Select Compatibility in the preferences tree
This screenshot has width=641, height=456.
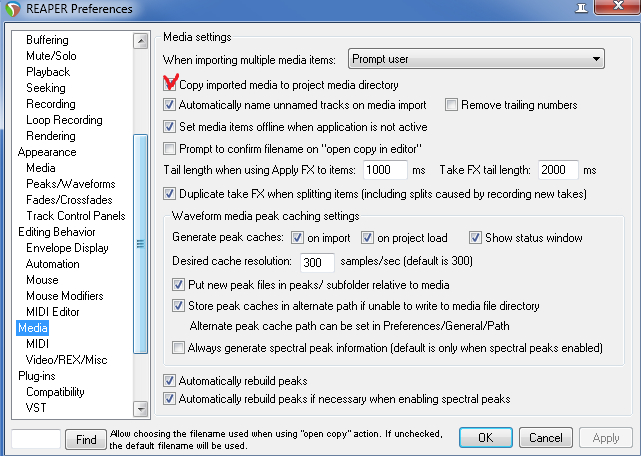click(x=55, y=391)
